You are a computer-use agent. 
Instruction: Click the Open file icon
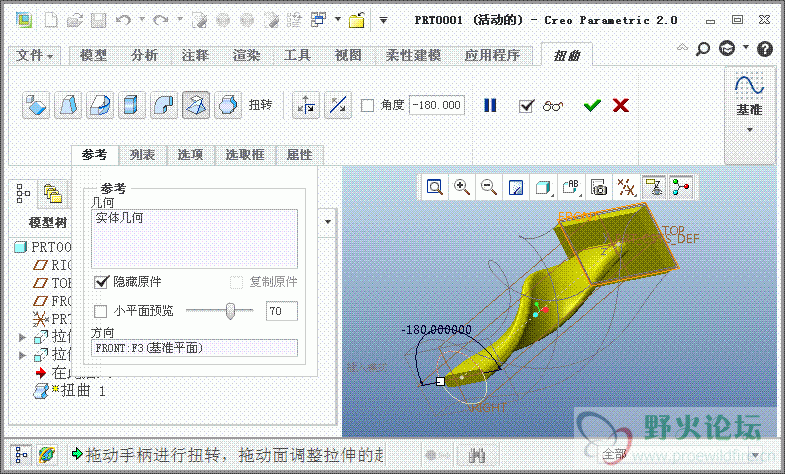pos(75,21)
